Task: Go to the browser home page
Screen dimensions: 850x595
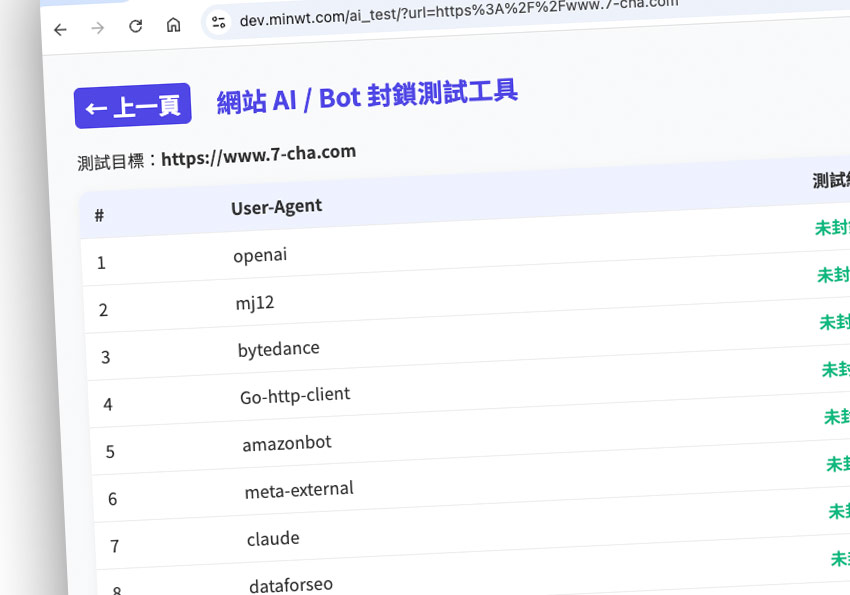Action: [x=174, y=25]
